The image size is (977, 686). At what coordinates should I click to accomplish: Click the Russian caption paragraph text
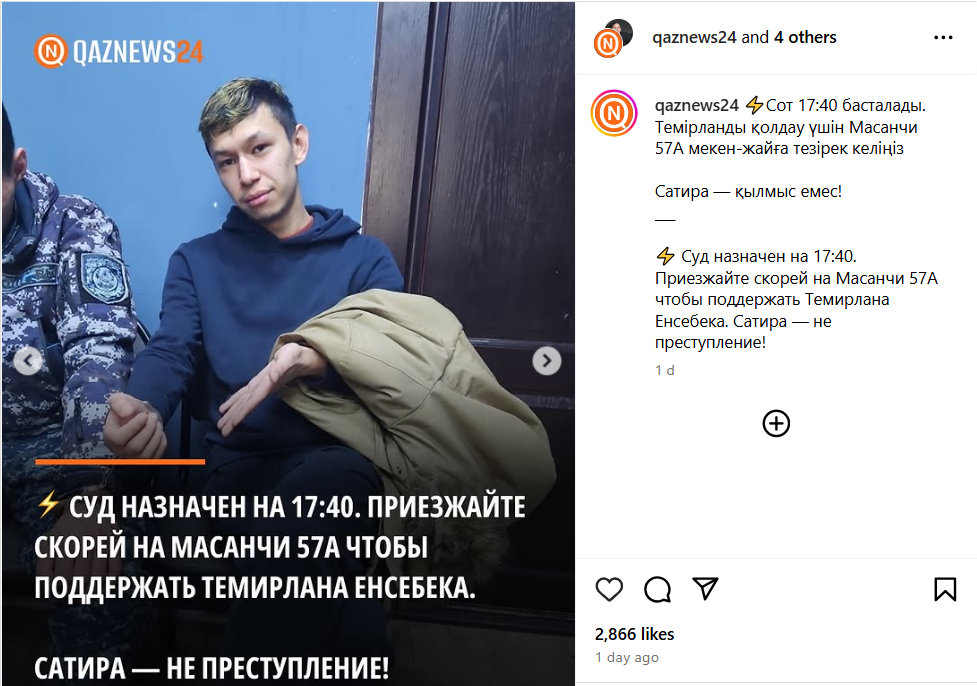click(x=796, y=299)
